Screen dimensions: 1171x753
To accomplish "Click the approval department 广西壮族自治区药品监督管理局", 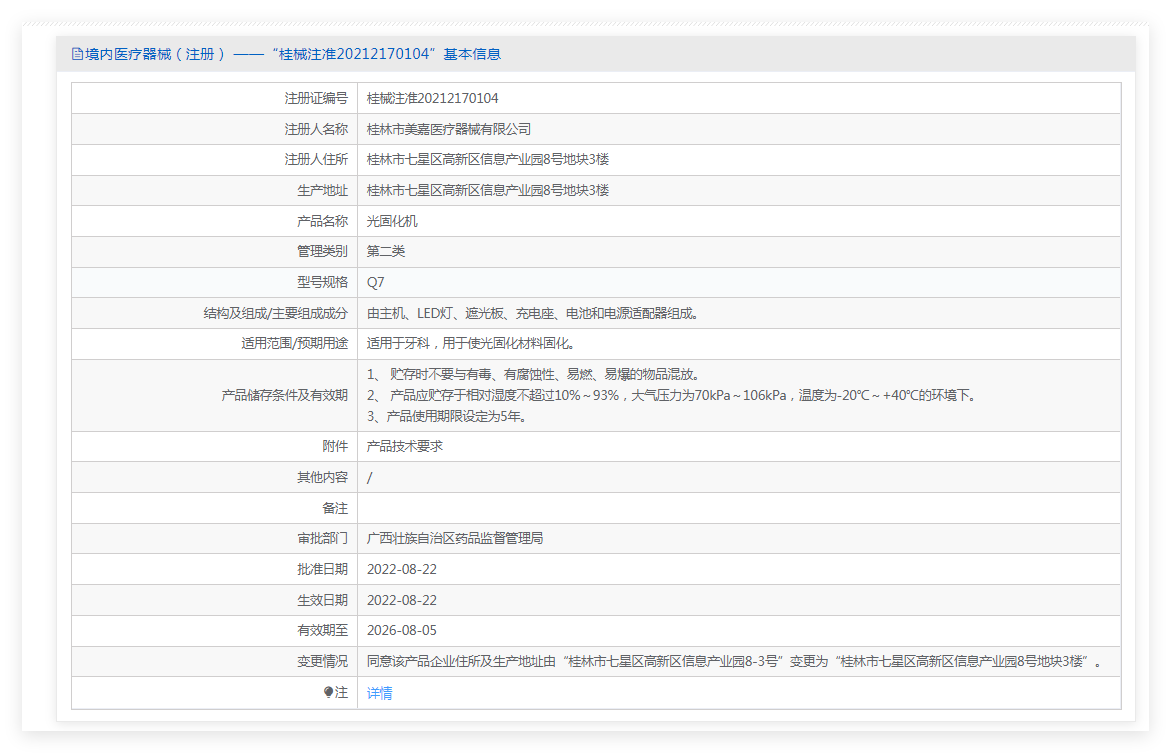I will coord(455,539).
